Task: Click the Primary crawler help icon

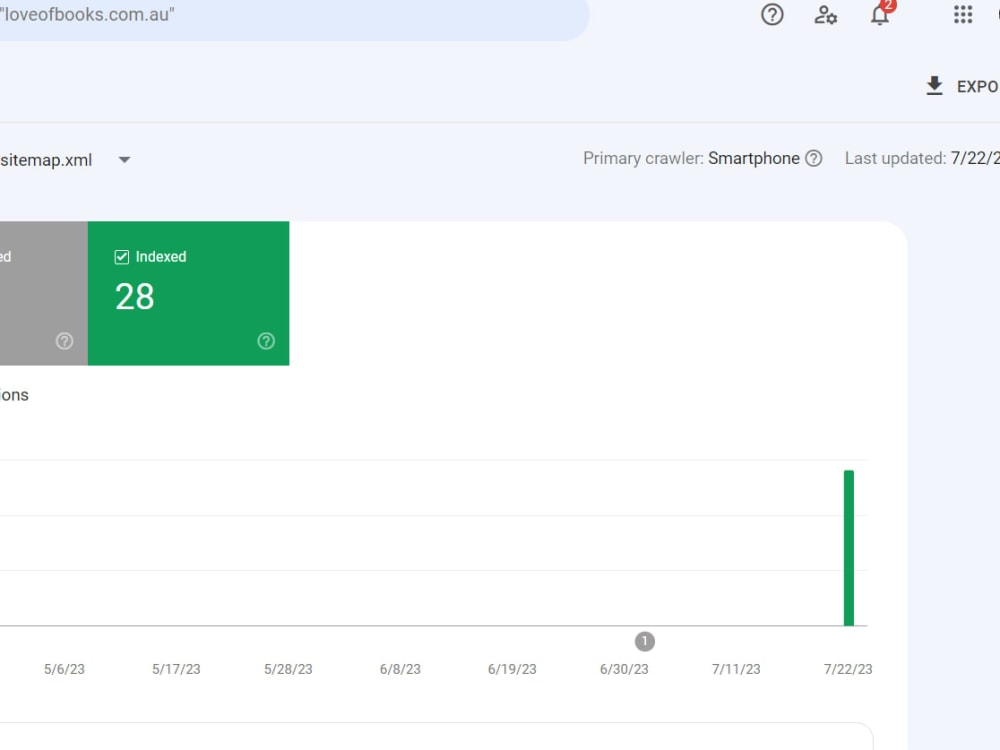Action: pyautogui.click(x=813, y=158)
